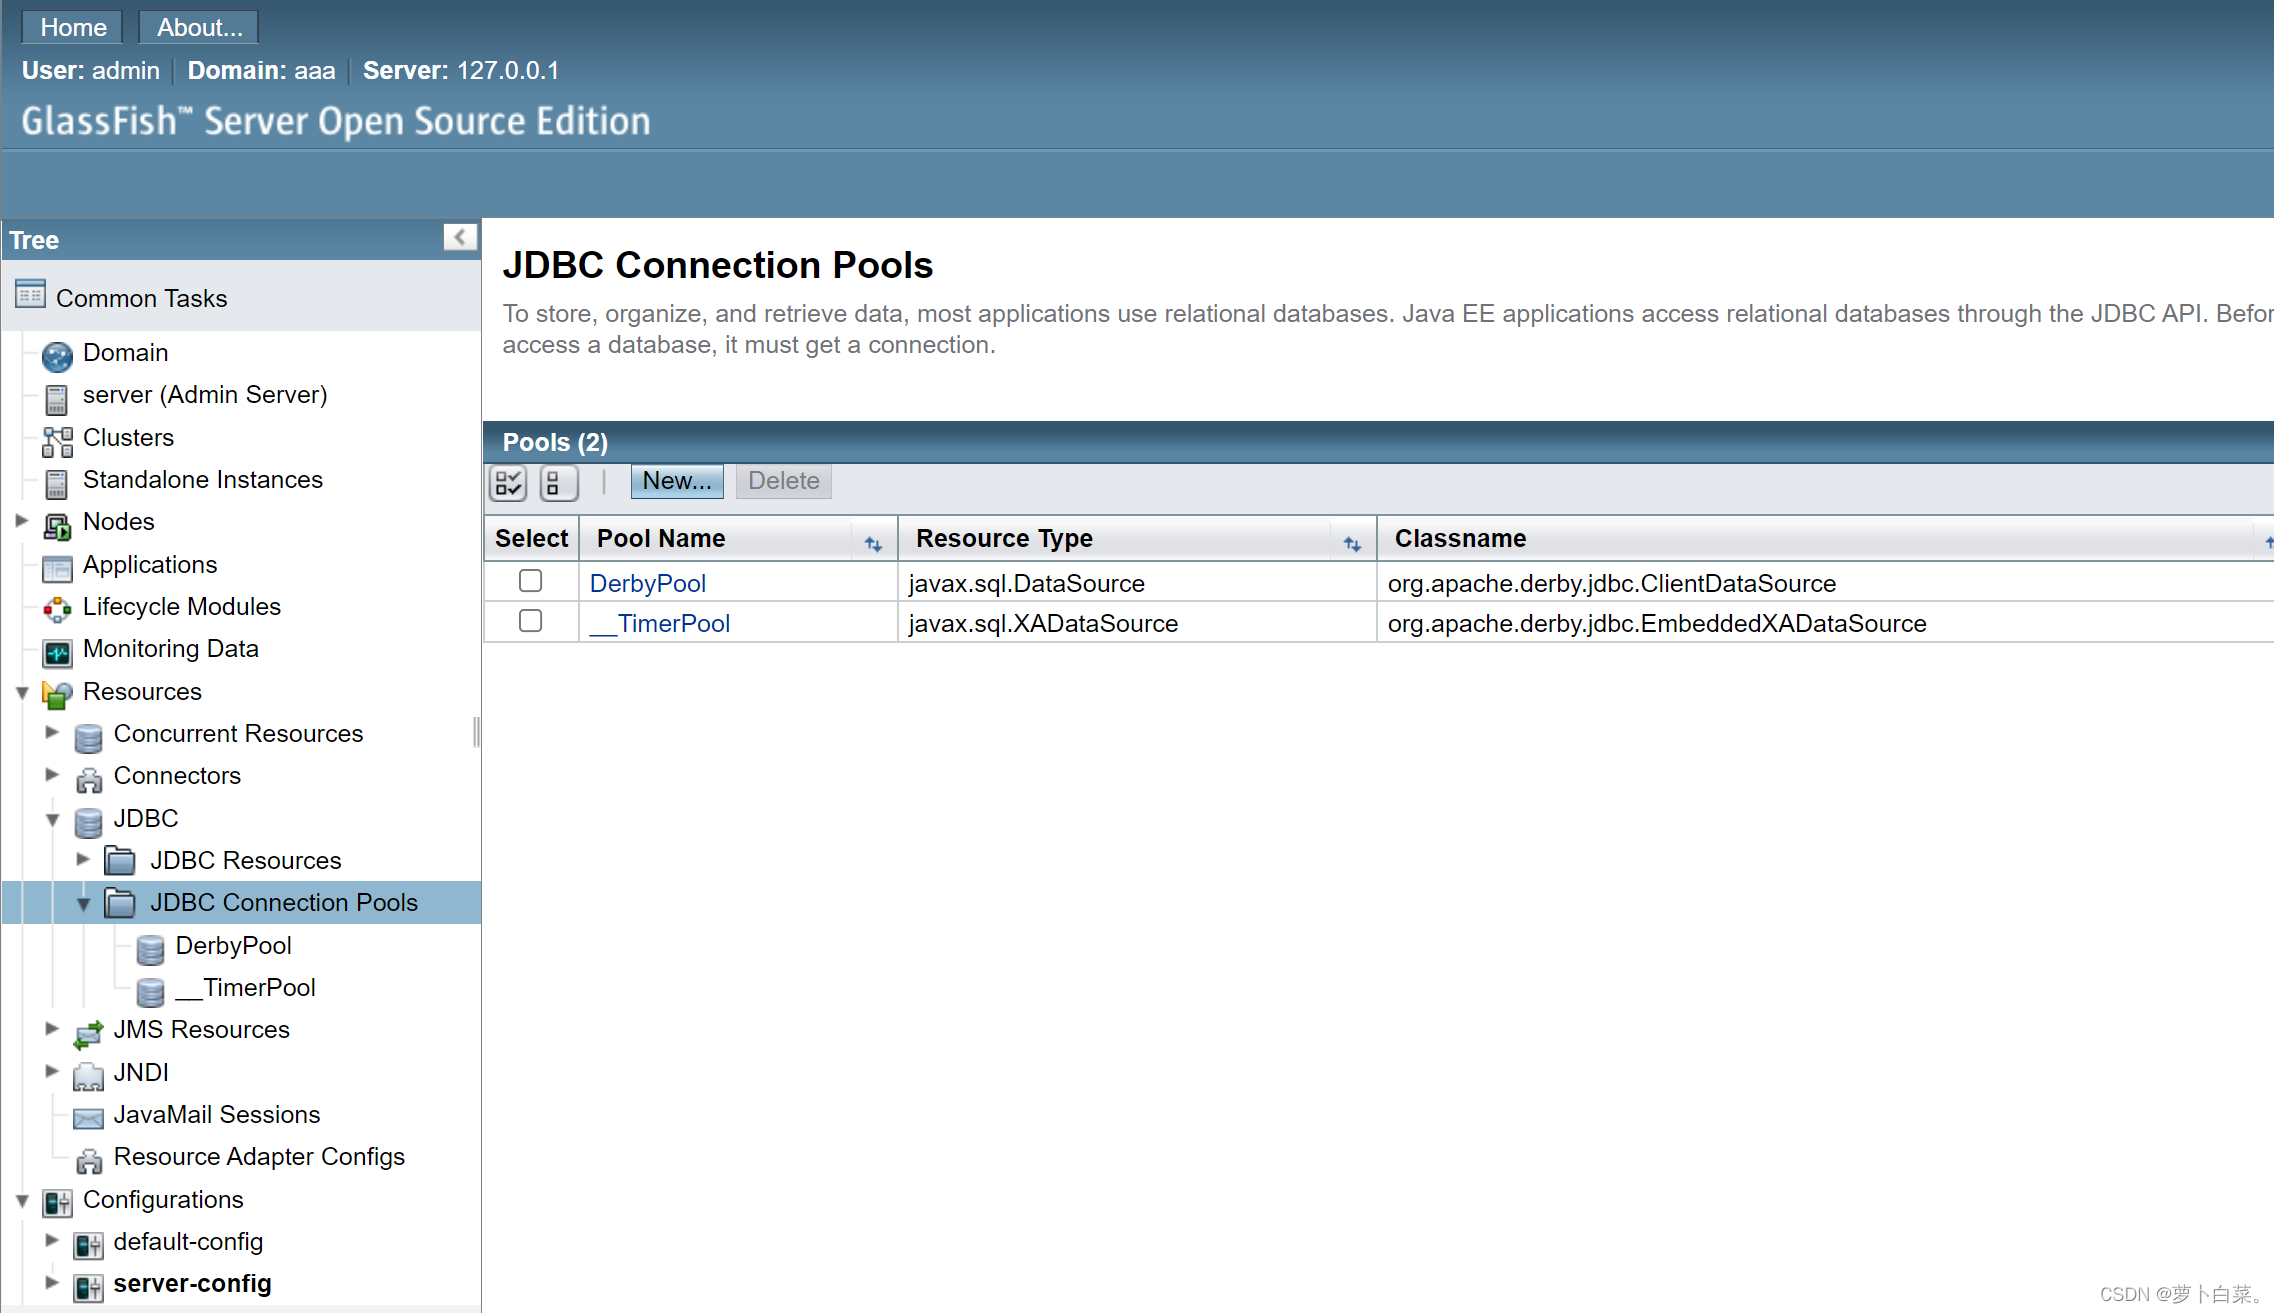
Task: Expand the server-config node
Action: click(x=52, y=1282)
